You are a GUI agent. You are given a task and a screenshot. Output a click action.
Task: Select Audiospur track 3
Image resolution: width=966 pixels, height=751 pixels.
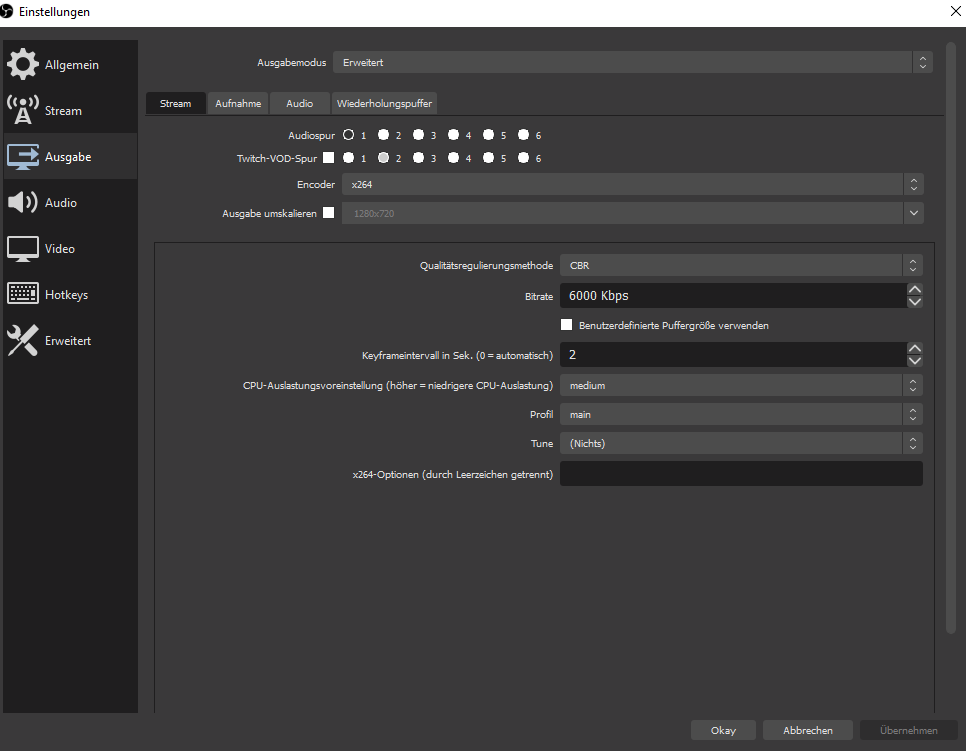(418, 134)
